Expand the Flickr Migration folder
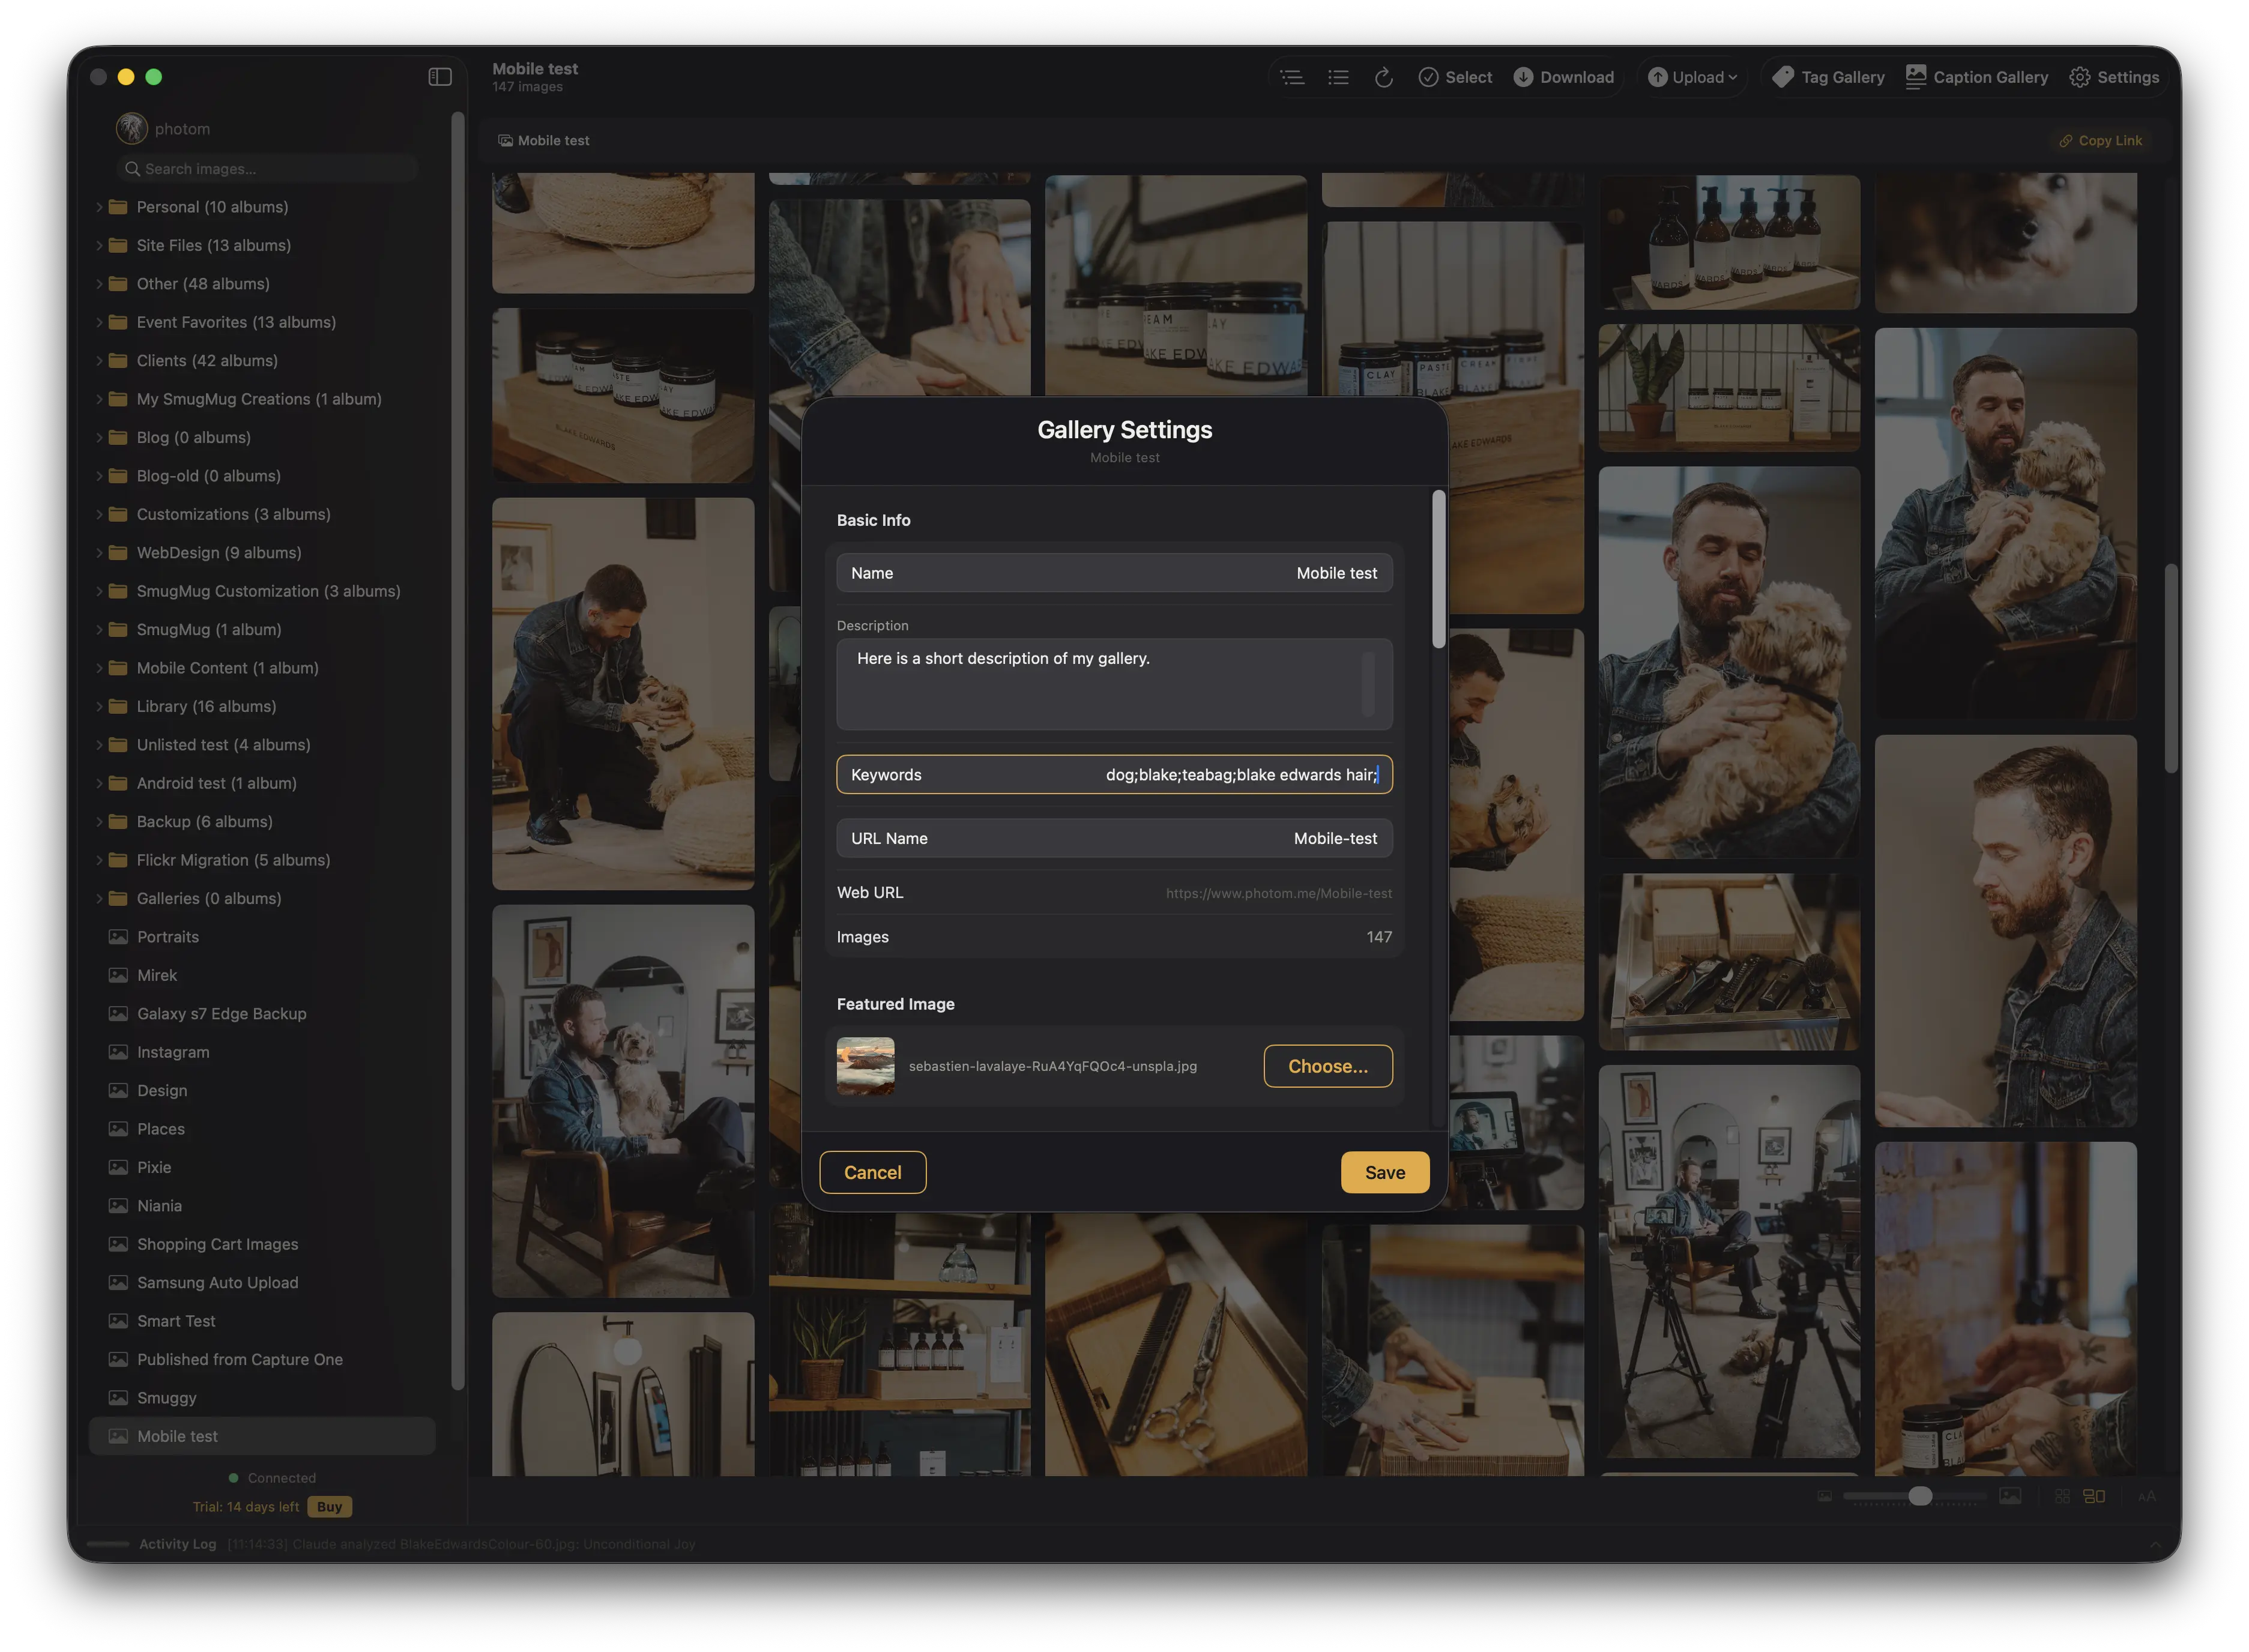2249x1652 pixels. pos(99,860)
